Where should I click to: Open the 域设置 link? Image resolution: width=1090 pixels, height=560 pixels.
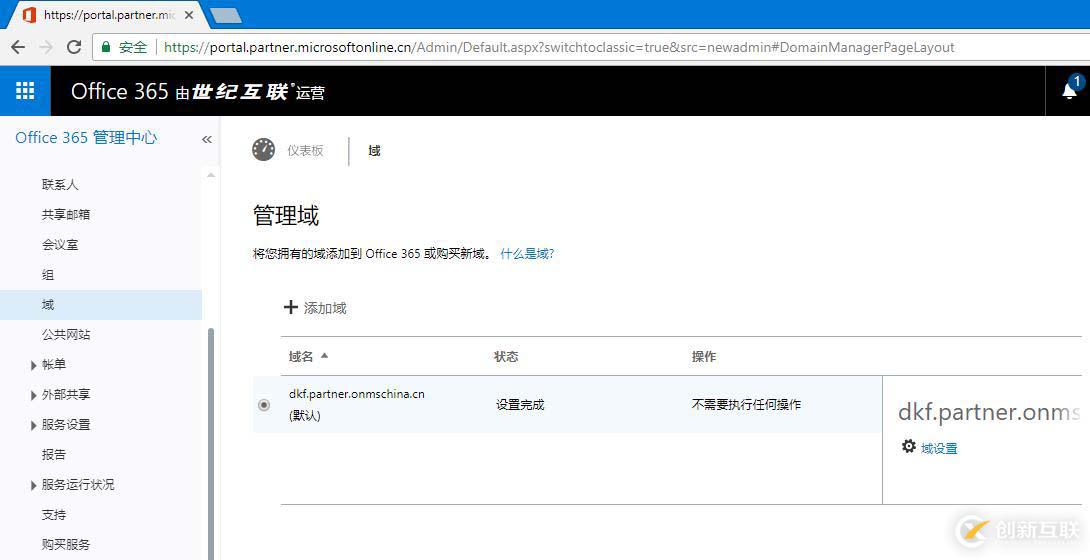pyautogui.click(x=939, y=448)
